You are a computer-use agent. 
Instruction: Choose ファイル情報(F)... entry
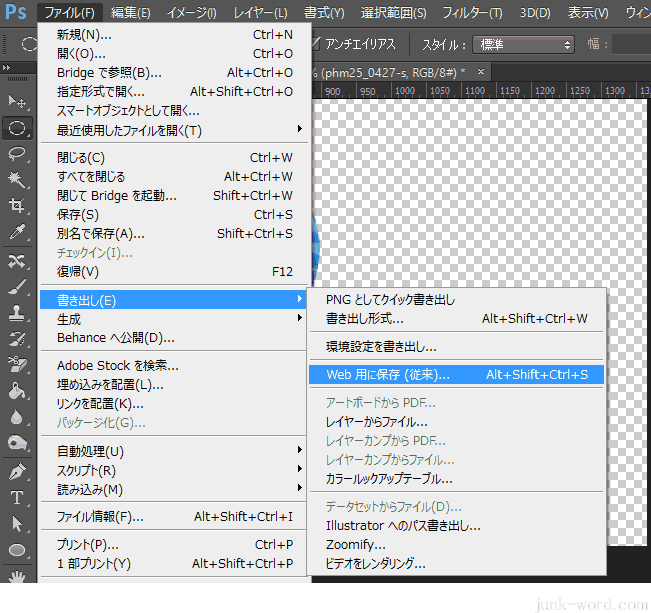(174, 517)
